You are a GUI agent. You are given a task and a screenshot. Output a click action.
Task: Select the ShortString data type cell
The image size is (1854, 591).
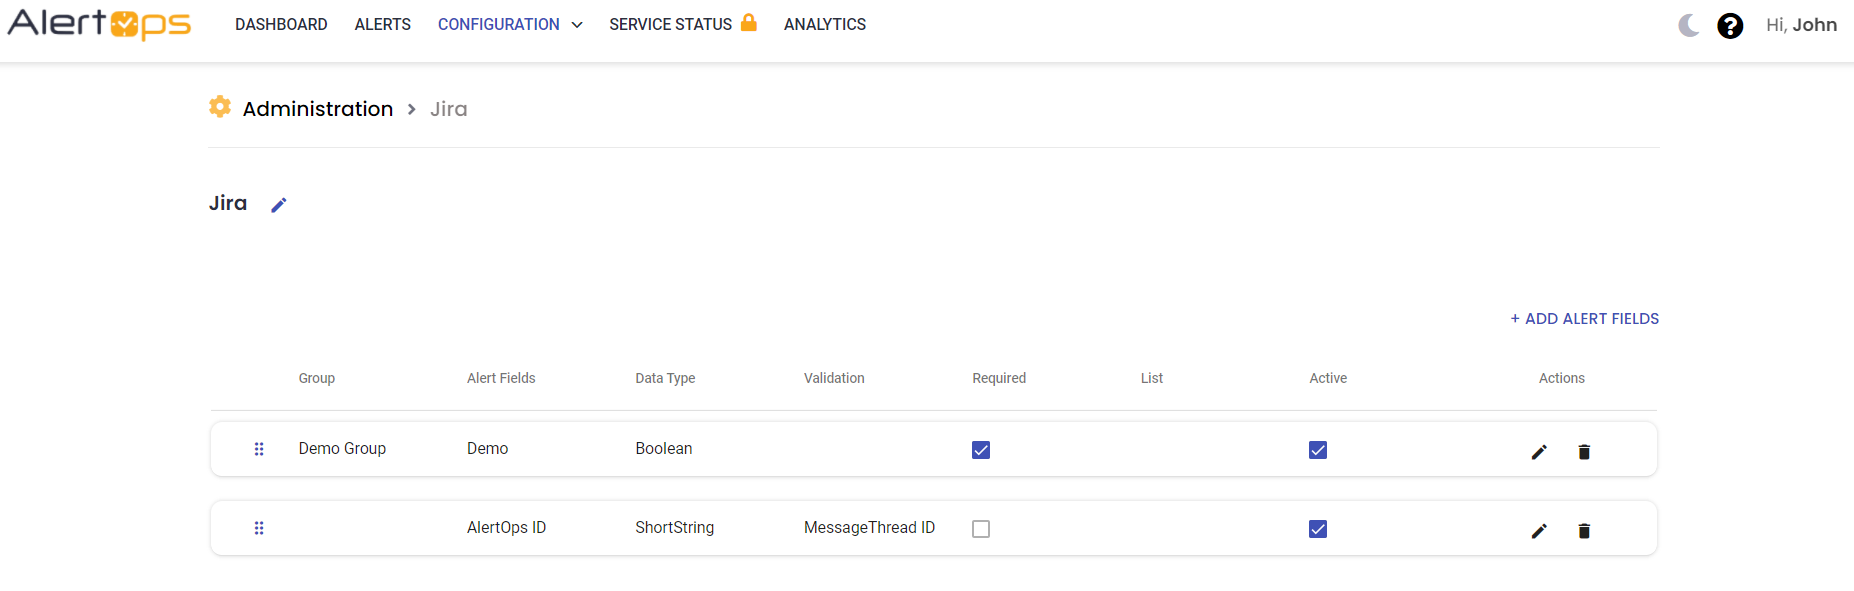click(675, 527)
